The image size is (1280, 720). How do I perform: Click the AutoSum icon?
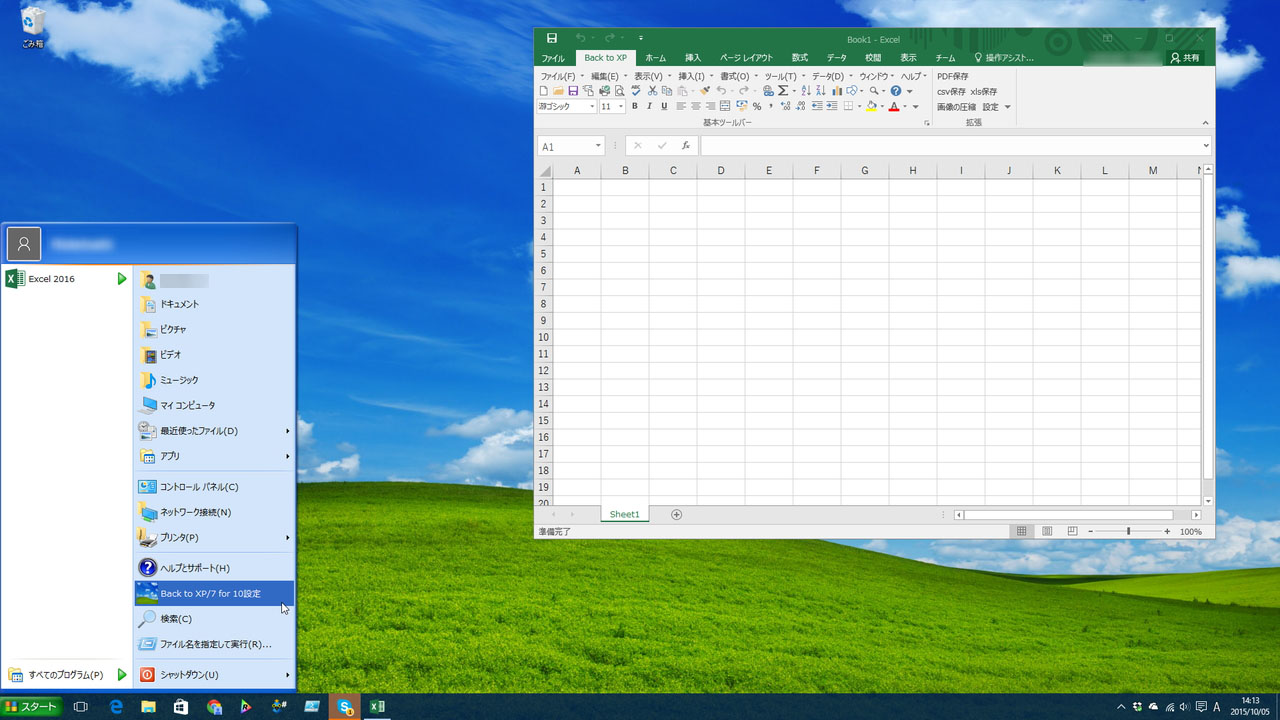782,91
